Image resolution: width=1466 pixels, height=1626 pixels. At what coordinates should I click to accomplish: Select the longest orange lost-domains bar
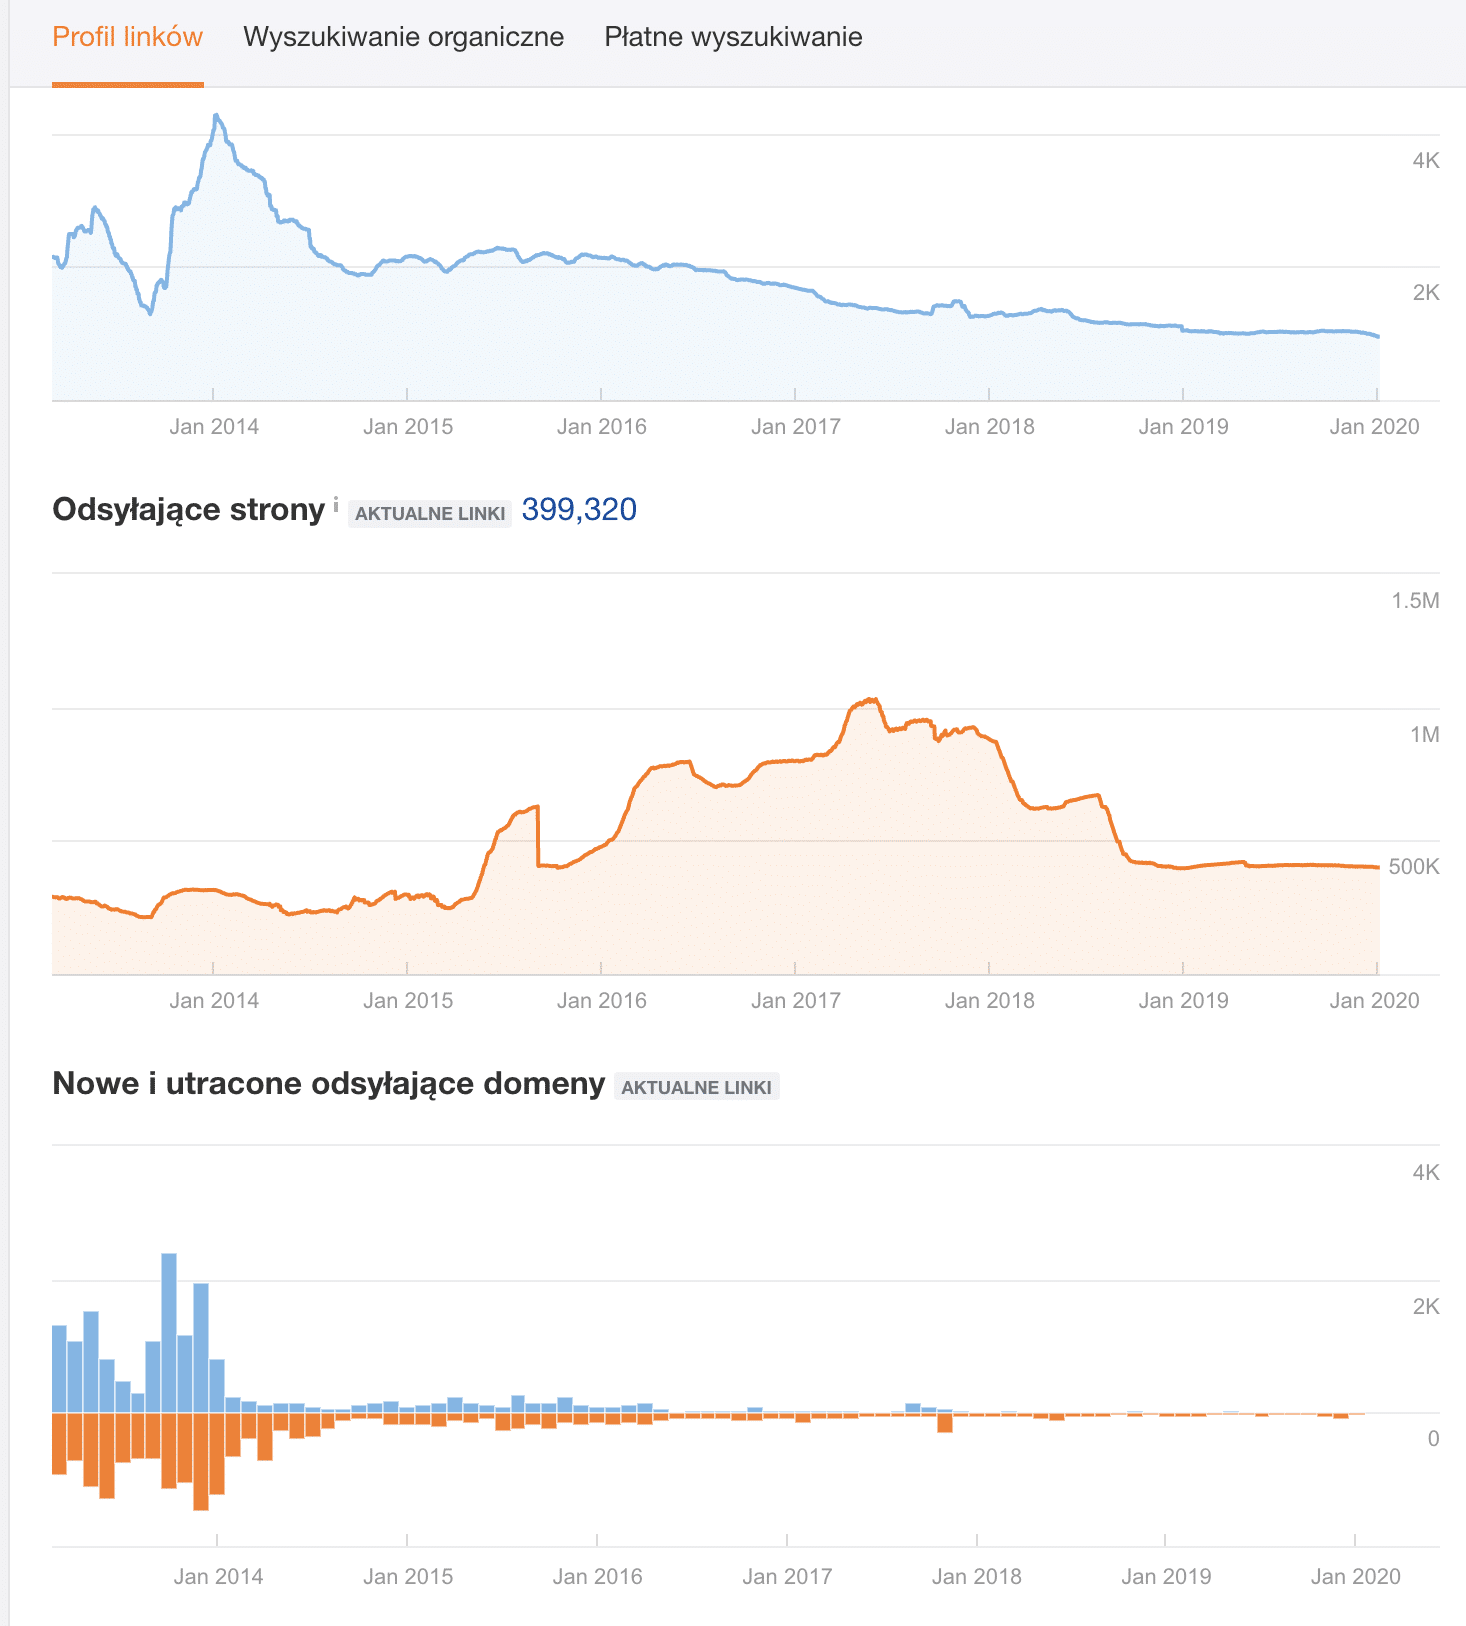coord(201,1460)
